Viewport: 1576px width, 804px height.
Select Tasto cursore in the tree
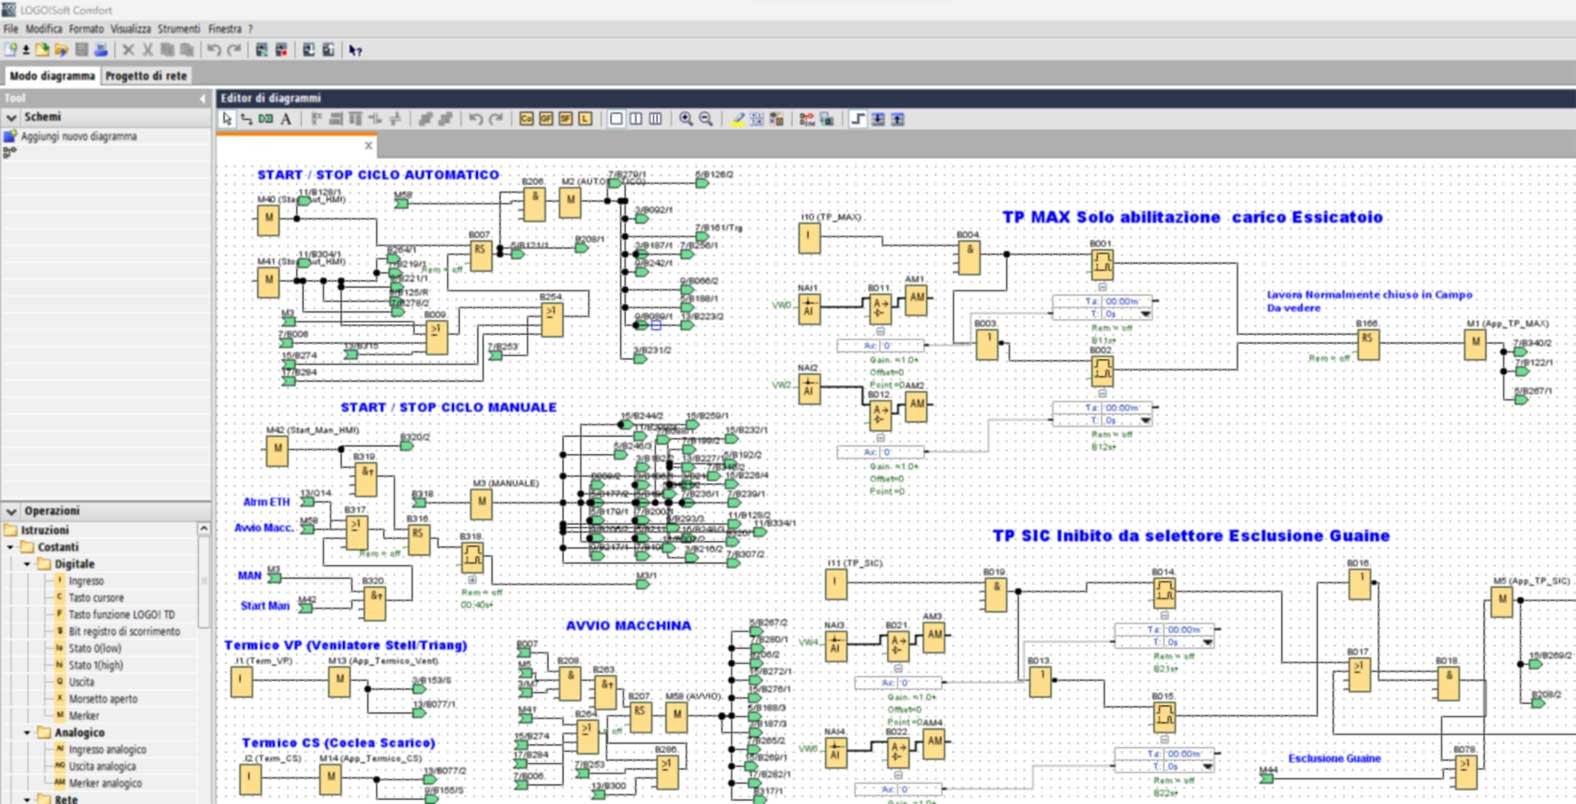[96, 598]
